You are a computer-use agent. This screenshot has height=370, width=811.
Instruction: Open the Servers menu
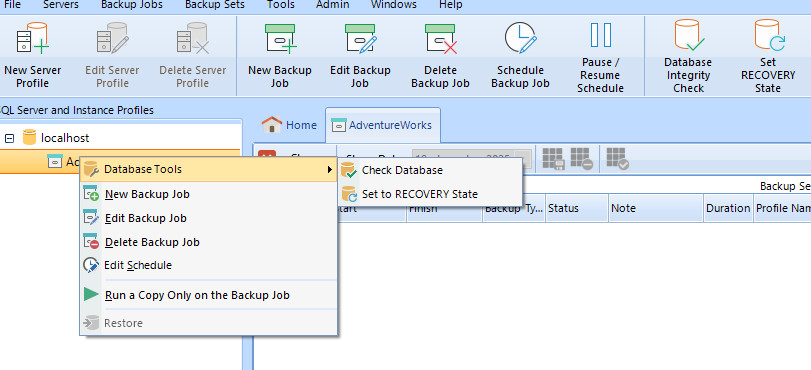coord(61,5)
